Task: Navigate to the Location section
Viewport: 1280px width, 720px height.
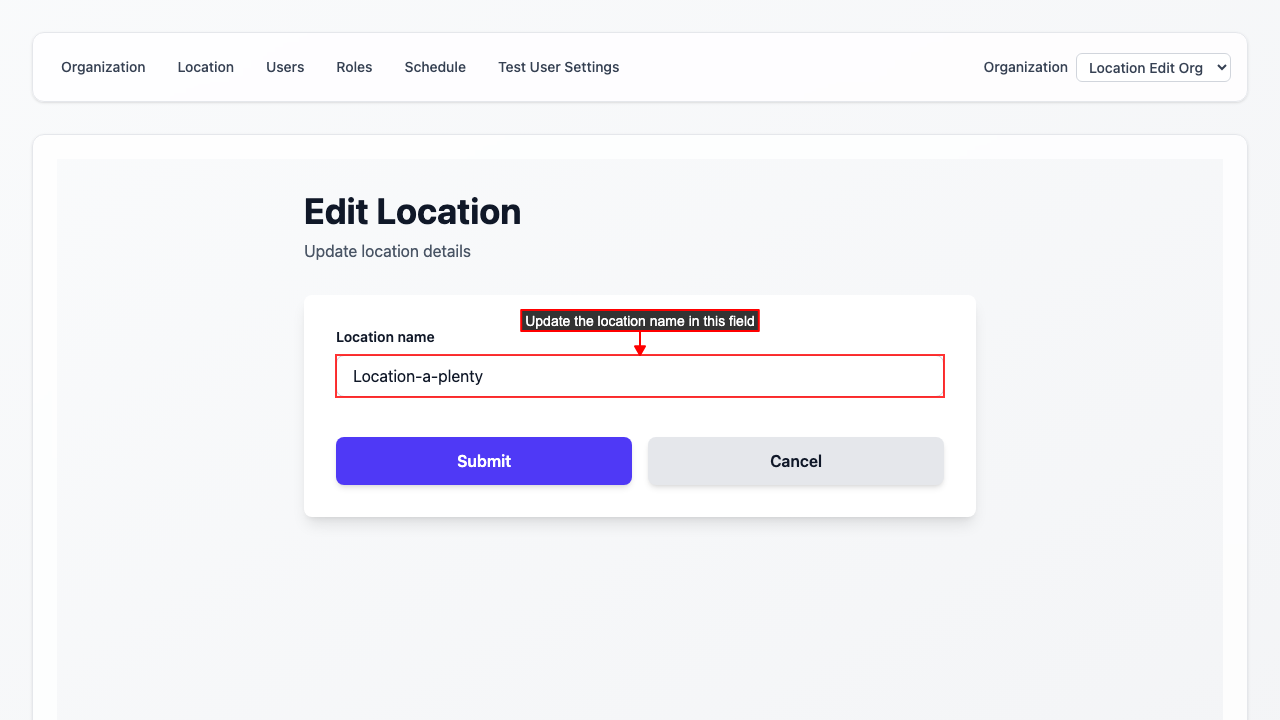Action: [205, 67]
